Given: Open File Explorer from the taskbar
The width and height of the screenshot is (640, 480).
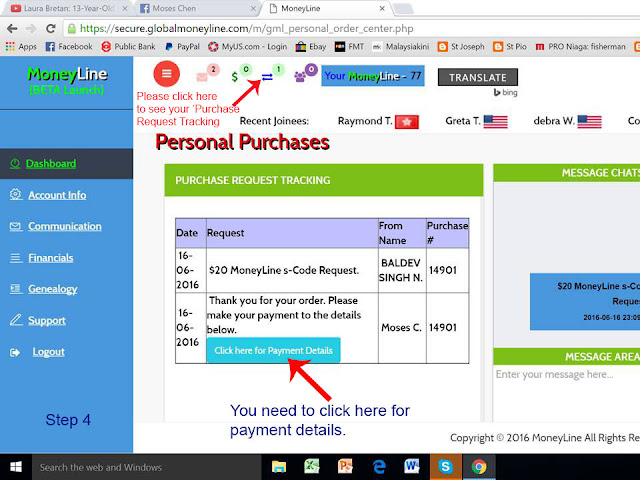Looking at the screenshot, I should point(279,467).
